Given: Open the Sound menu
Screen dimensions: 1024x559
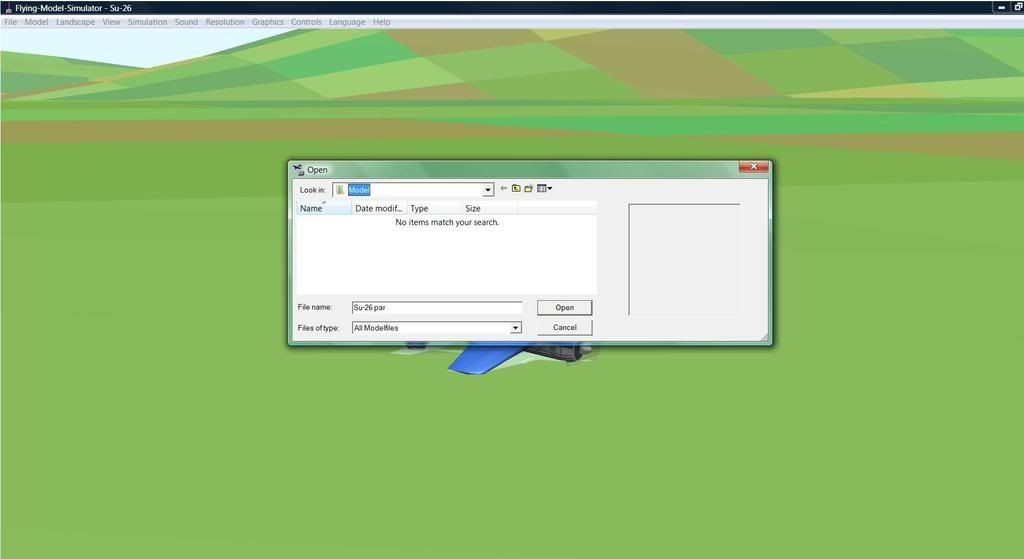Looking at the screenshot, I should click(186, 22).
